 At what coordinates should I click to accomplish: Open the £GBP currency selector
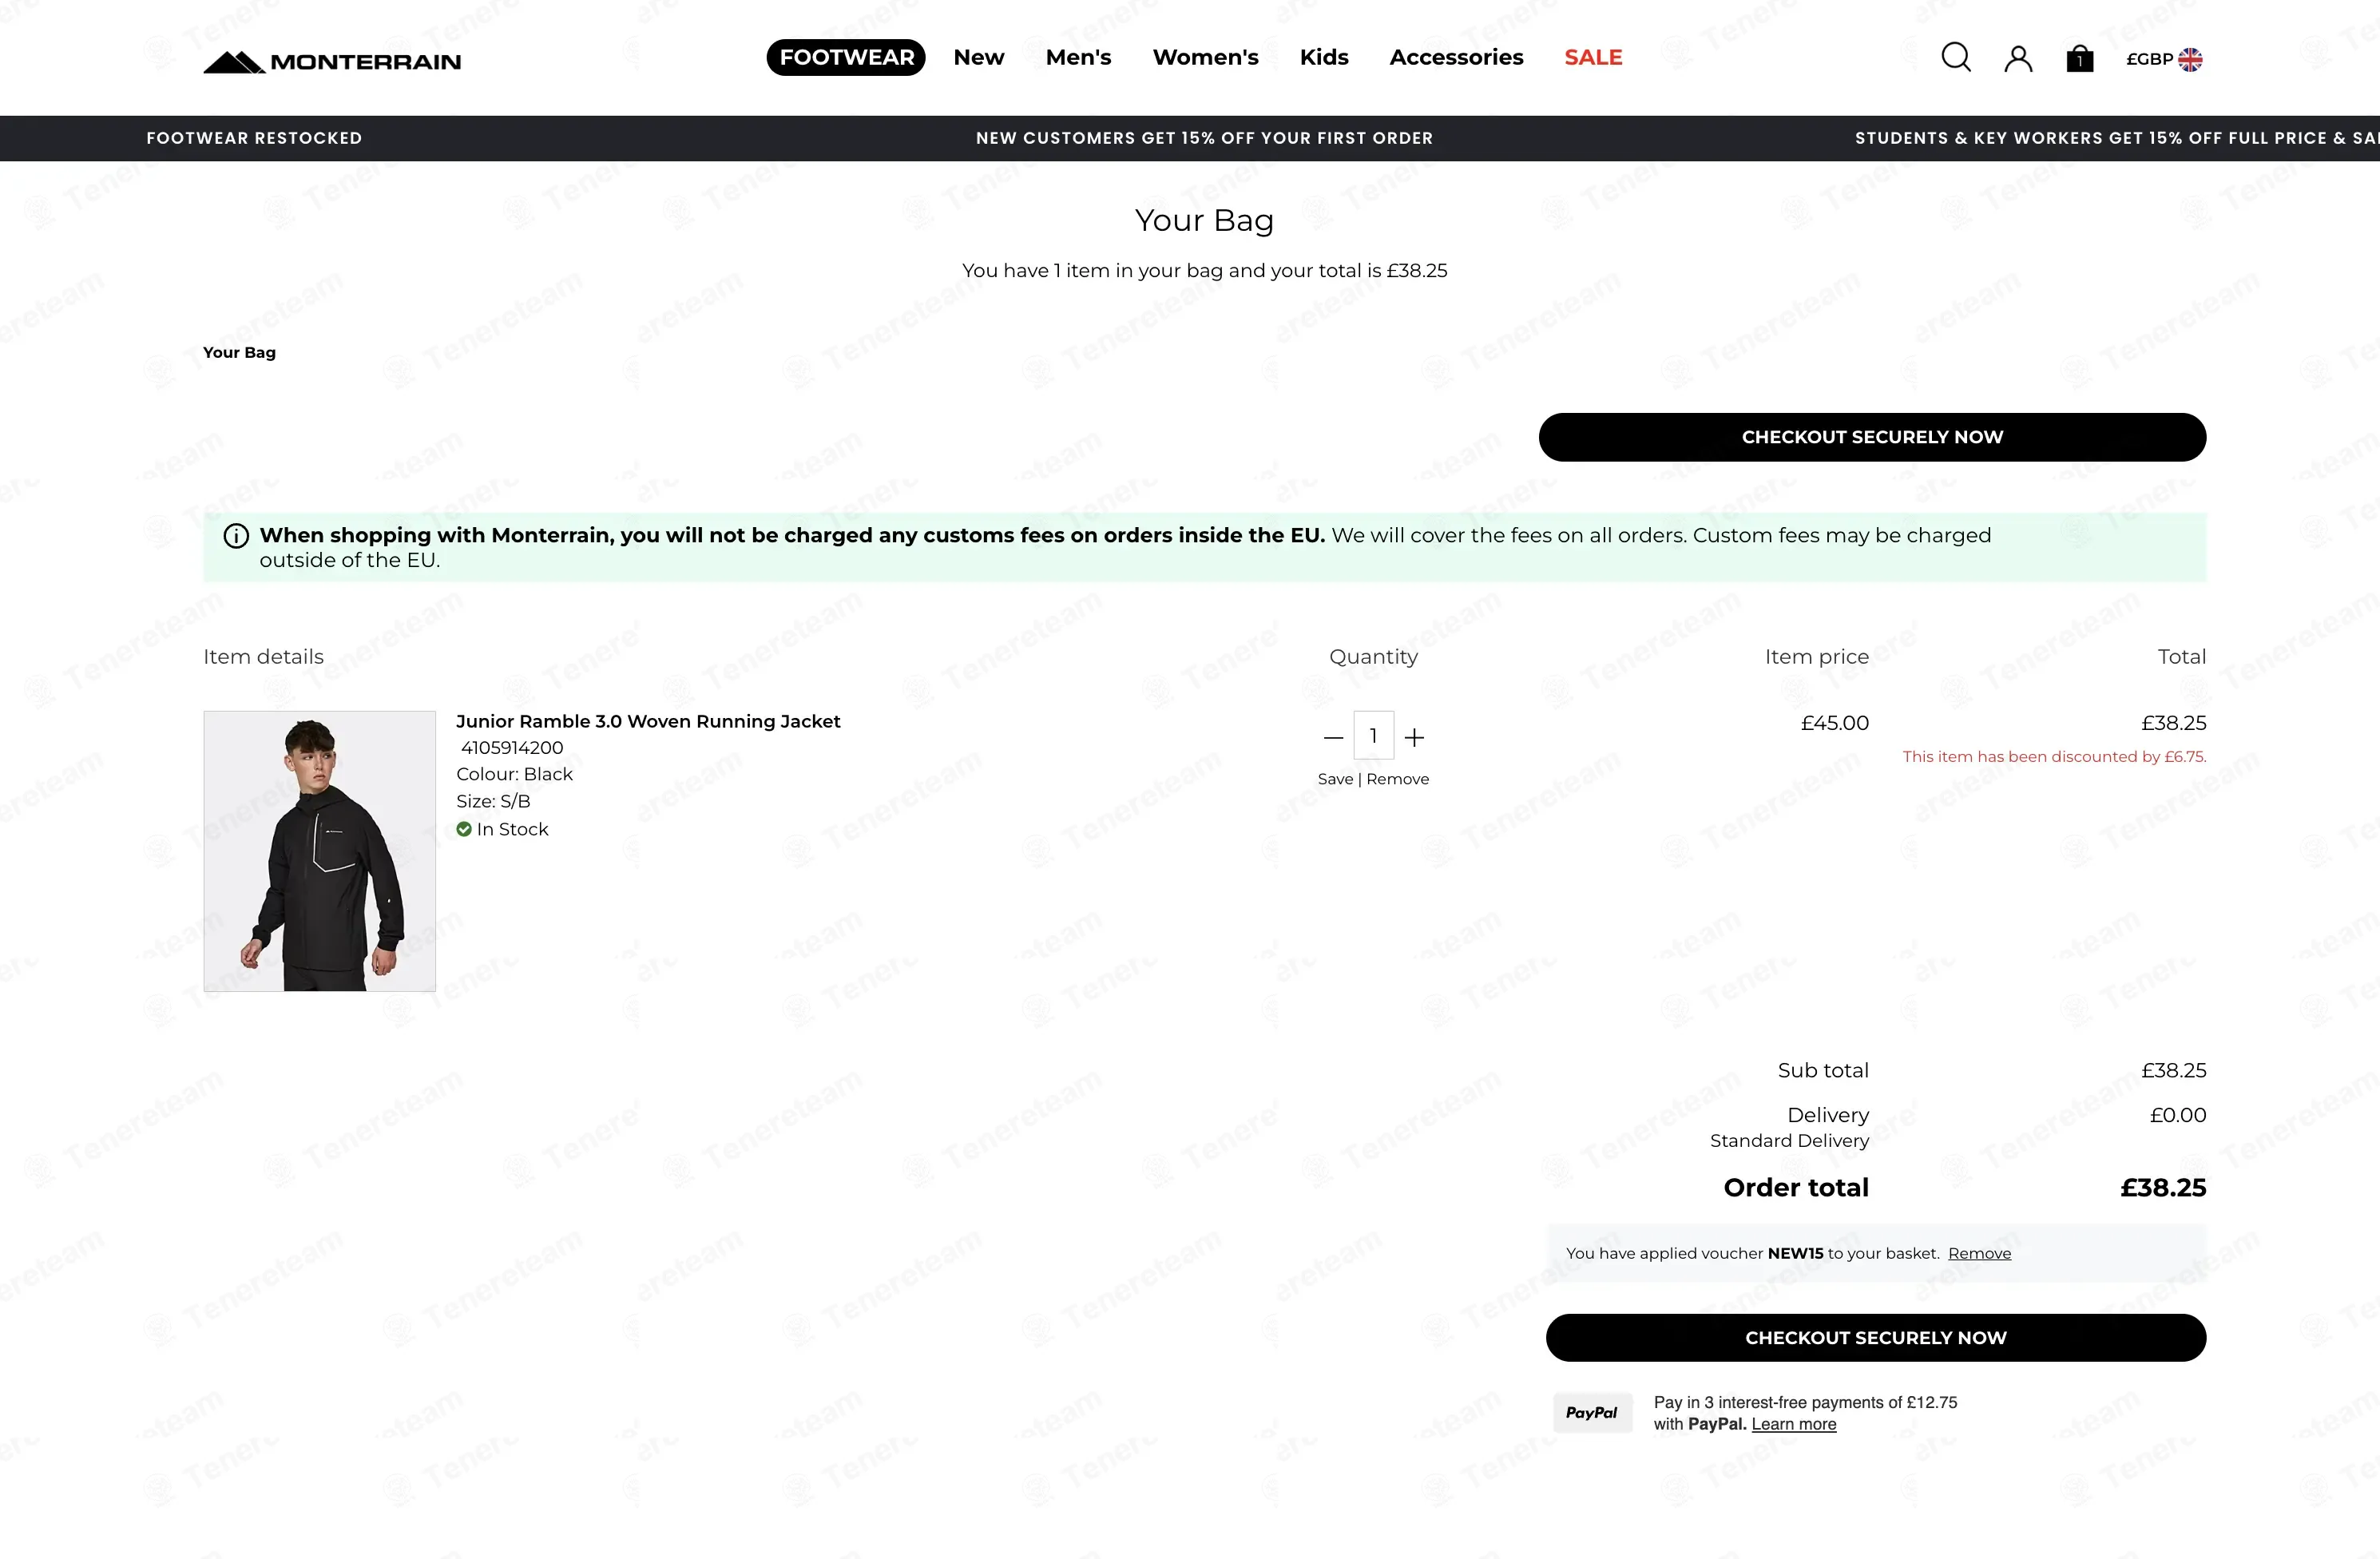tap(2164, 59)
